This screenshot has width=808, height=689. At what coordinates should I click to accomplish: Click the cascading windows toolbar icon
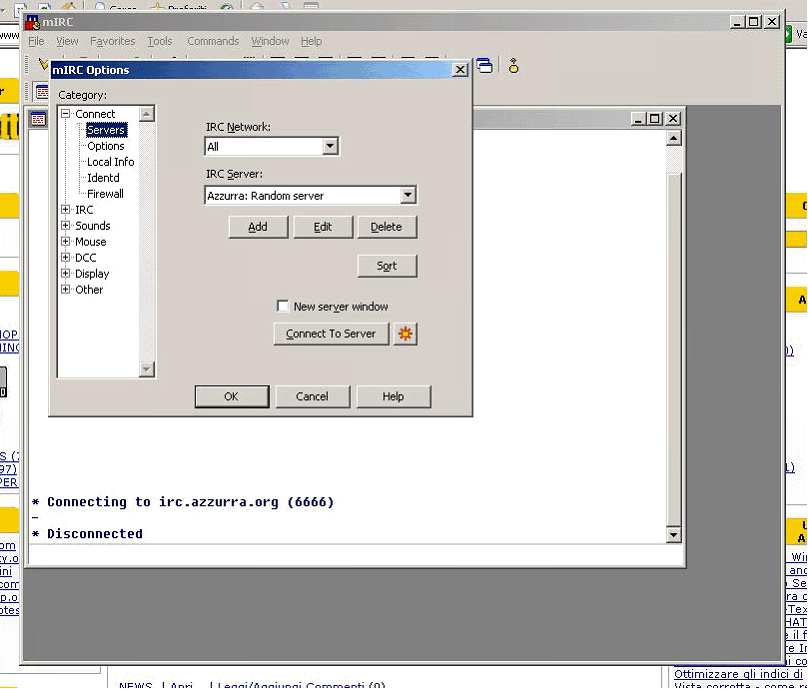(x=484, y=65)
